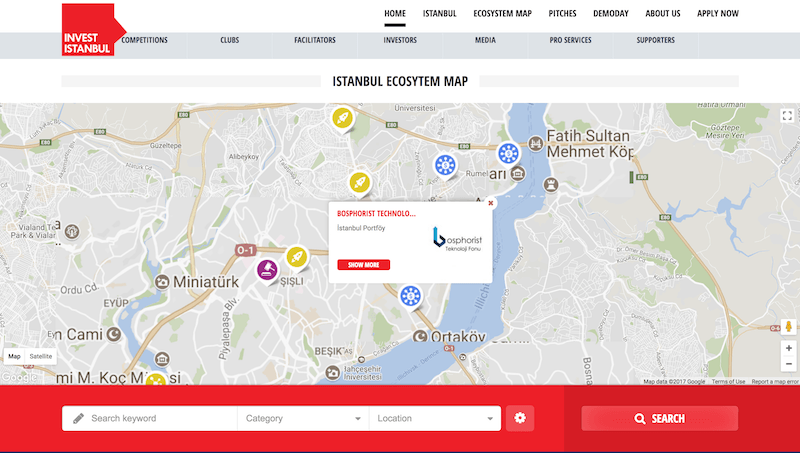Click the Street View pegman icon
Screen dimensions: 800x453
(788, 326)
